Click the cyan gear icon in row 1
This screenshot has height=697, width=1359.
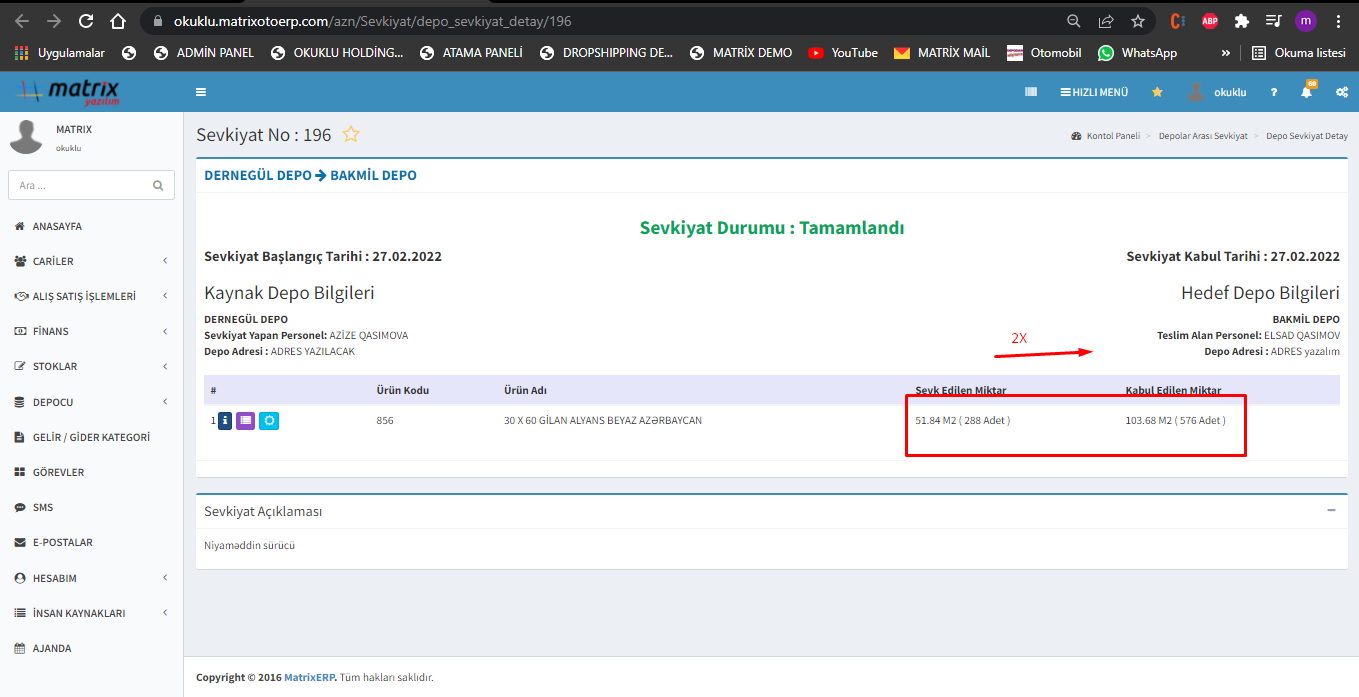pos(269,421)
